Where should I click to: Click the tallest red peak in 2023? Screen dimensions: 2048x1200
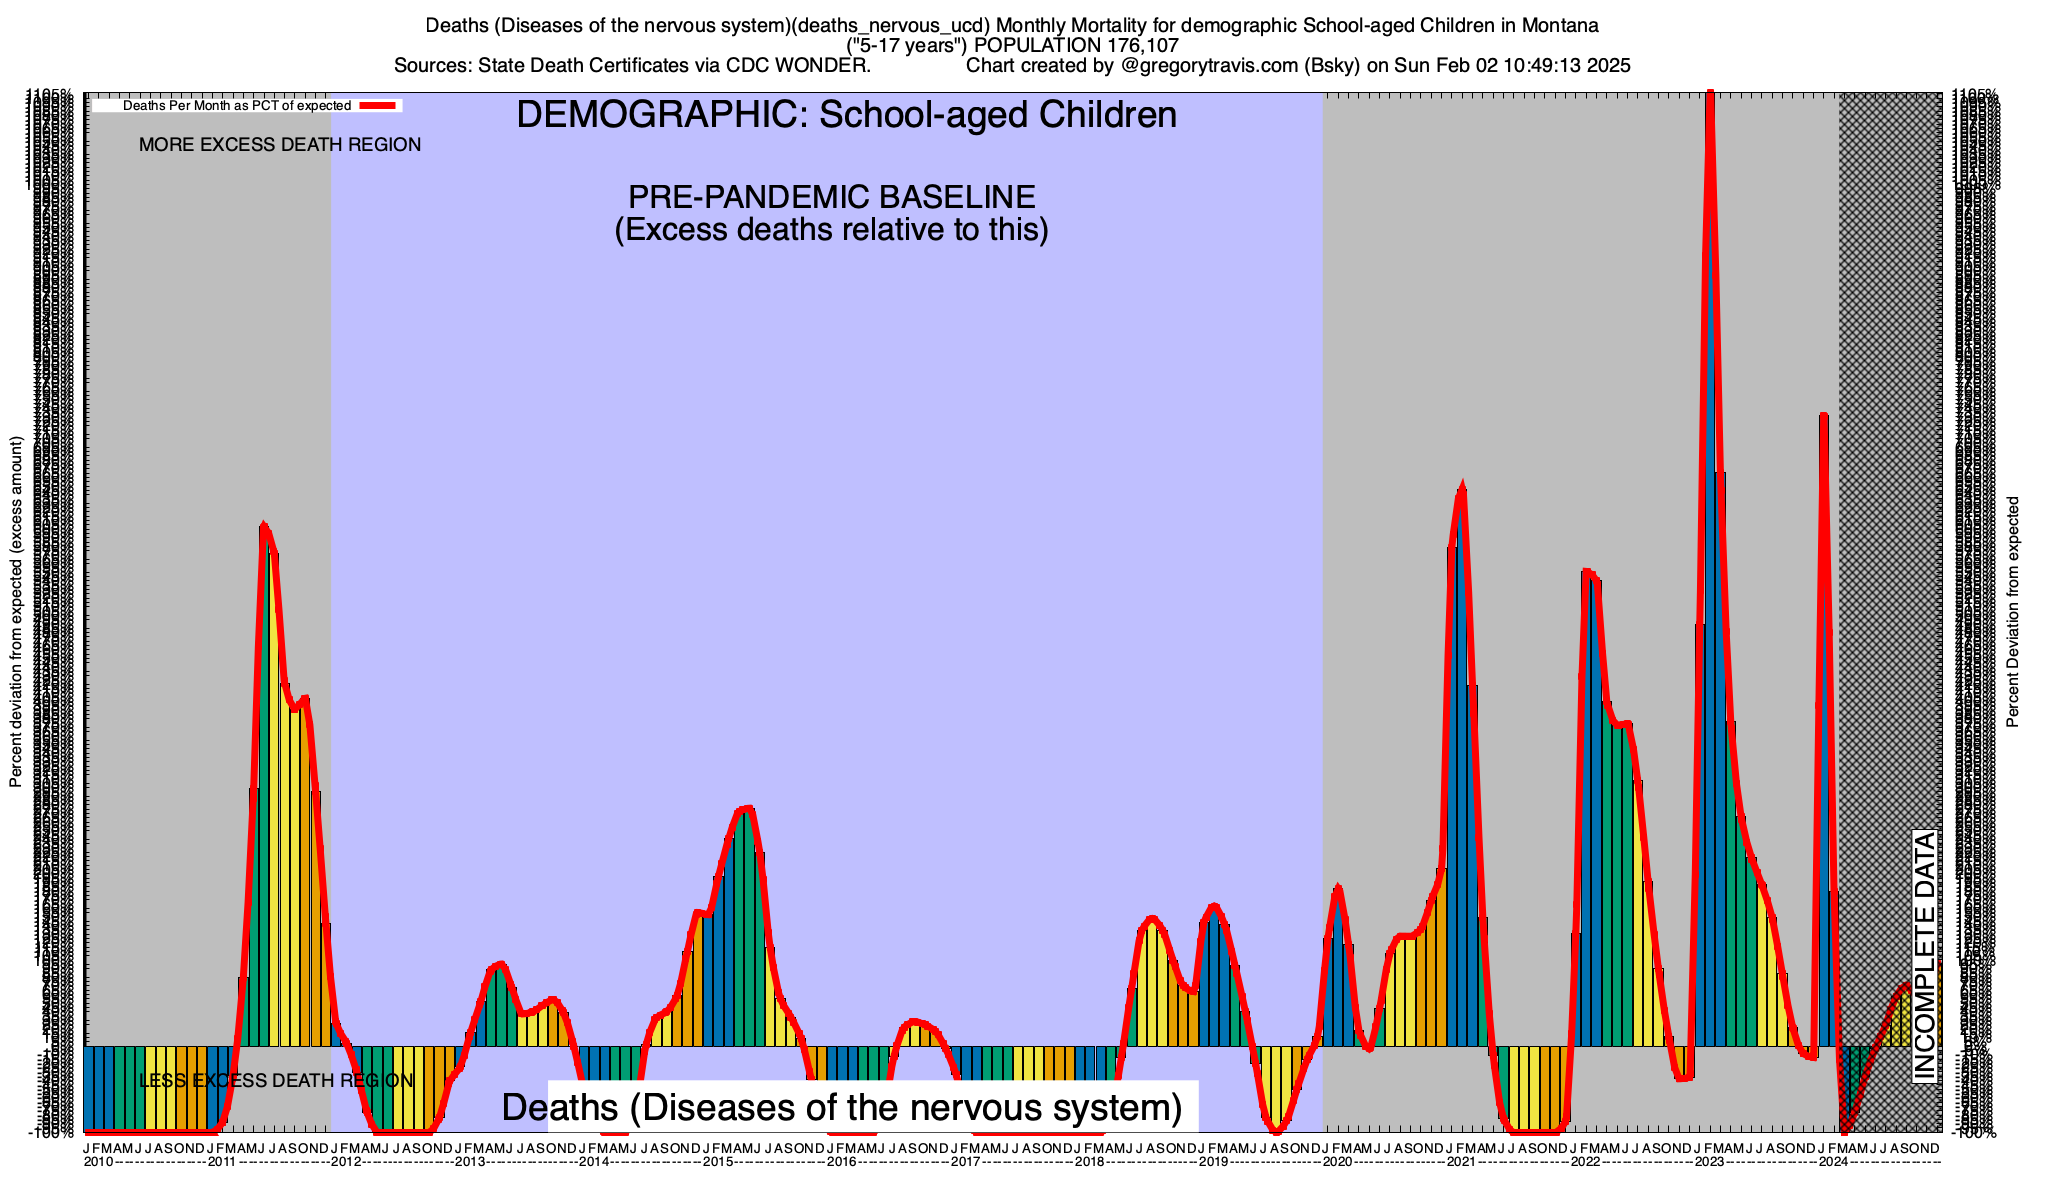pyautogui.click(x=1710, y=110)
